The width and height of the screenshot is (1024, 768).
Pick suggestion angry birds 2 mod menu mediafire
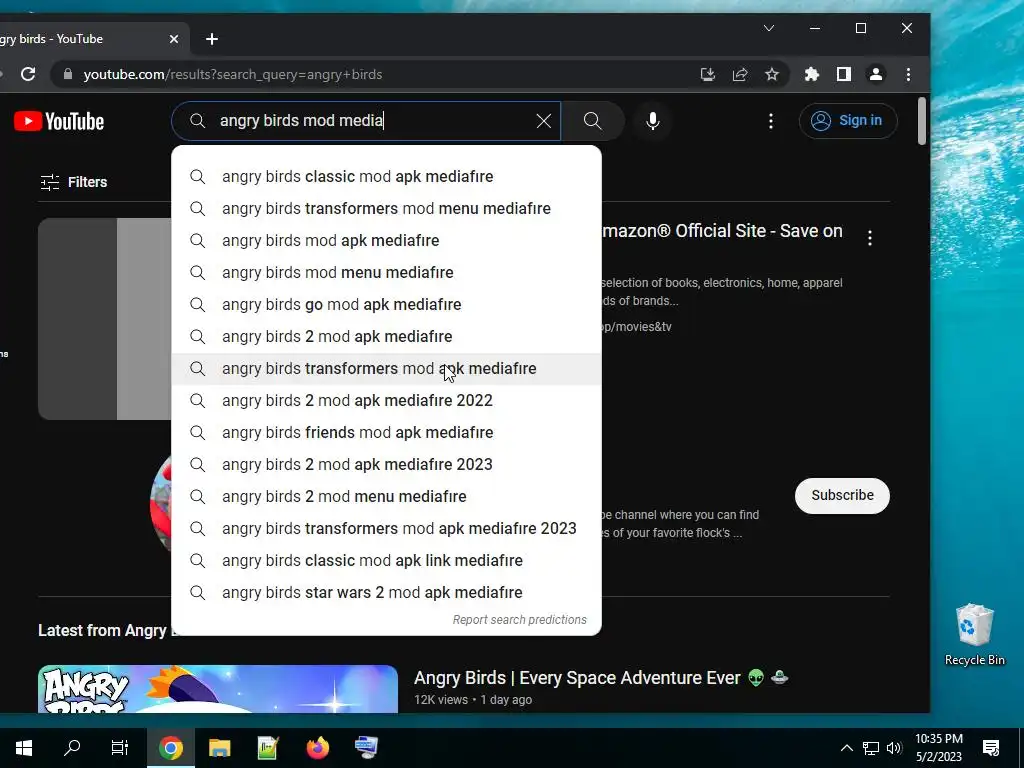(386, 497)
